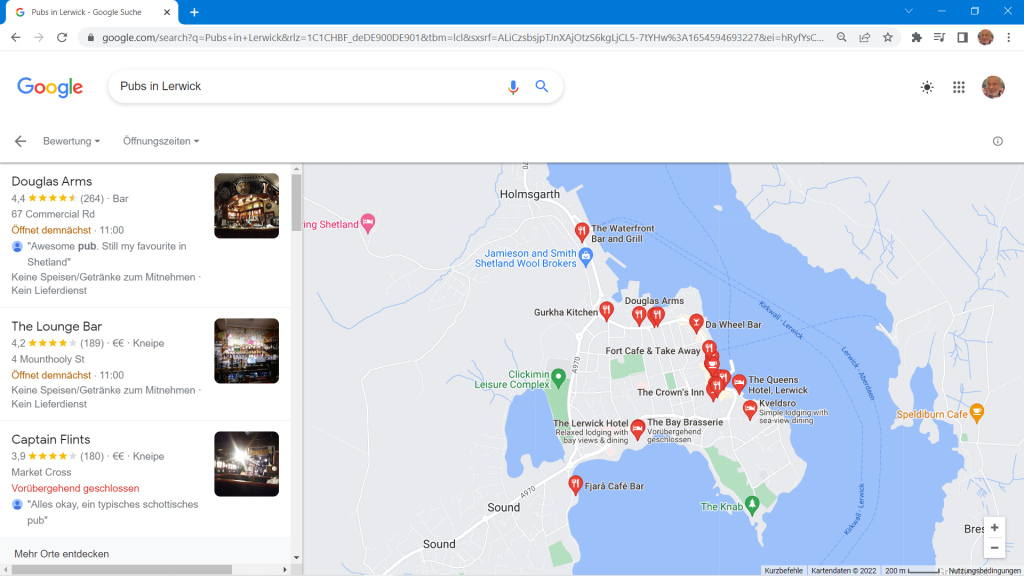The image size is (1024, 576).
Task: Zoom in on the map
Action: click(993, 527)
